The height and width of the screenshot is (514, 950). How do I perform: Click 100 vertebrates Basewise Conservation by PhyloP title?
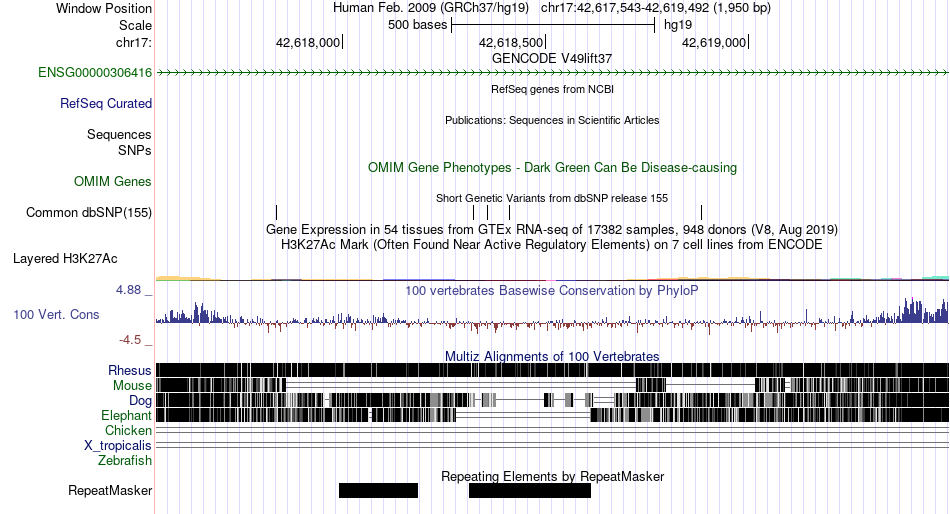tap(552, 290)
